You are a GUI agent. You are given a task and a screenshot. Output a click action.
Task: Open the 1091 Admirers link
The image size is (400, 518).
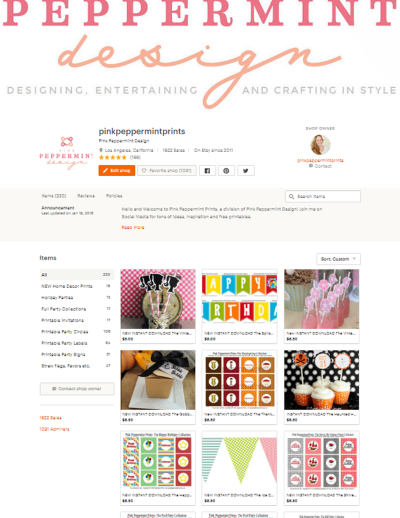pos(54,429)
